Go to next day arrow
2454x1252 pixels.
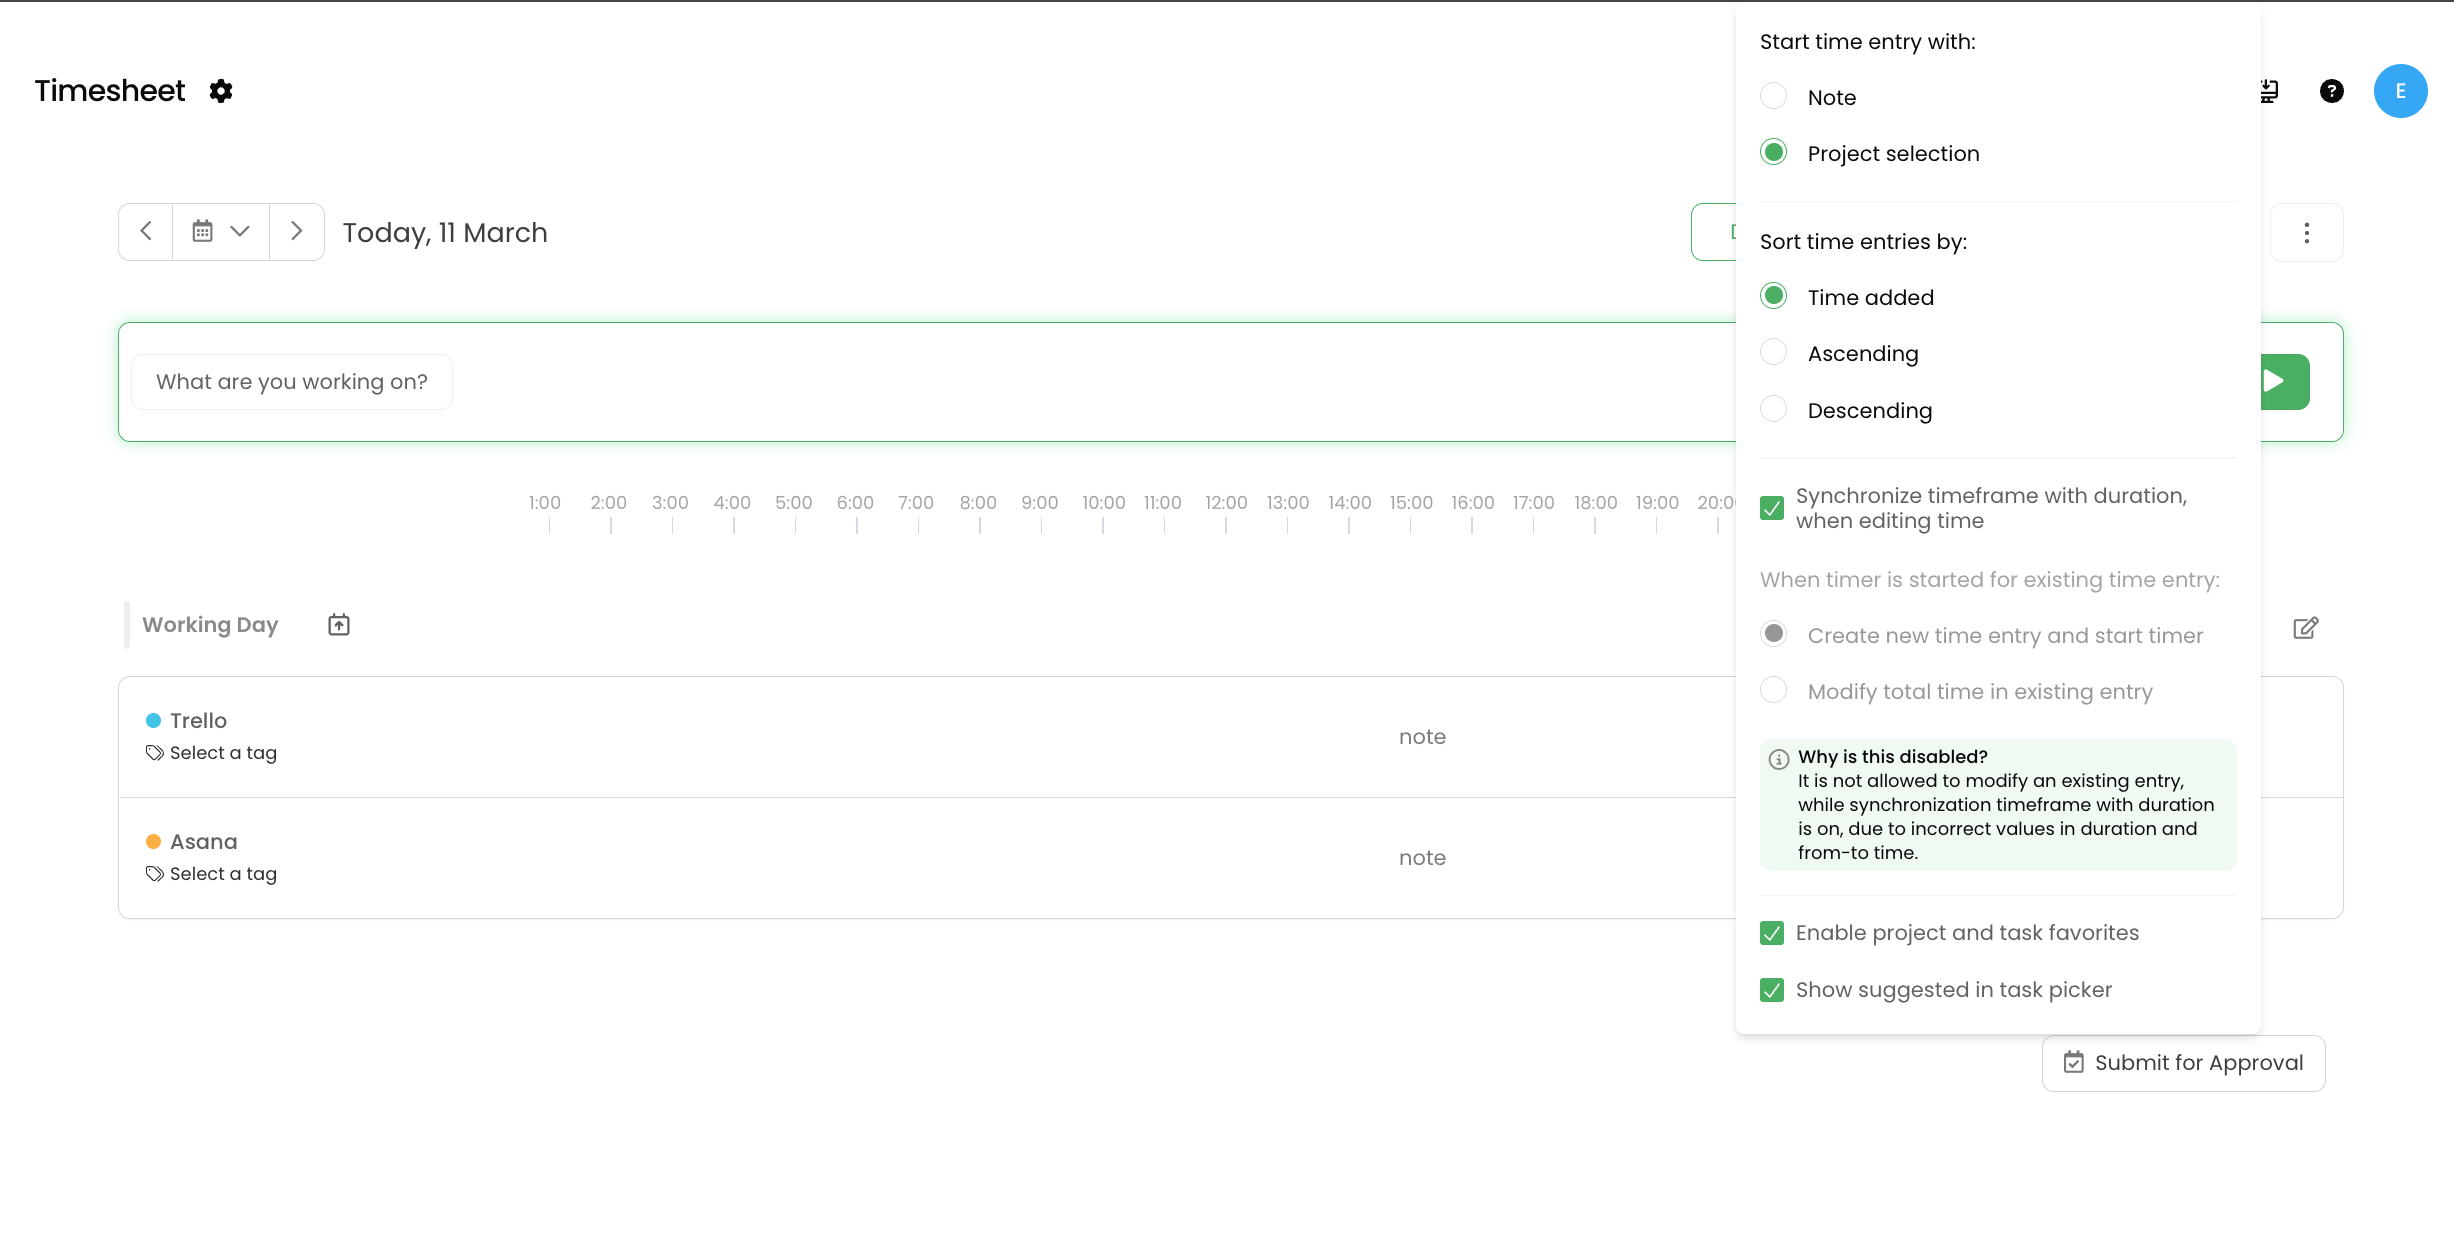tap(296, 232)
